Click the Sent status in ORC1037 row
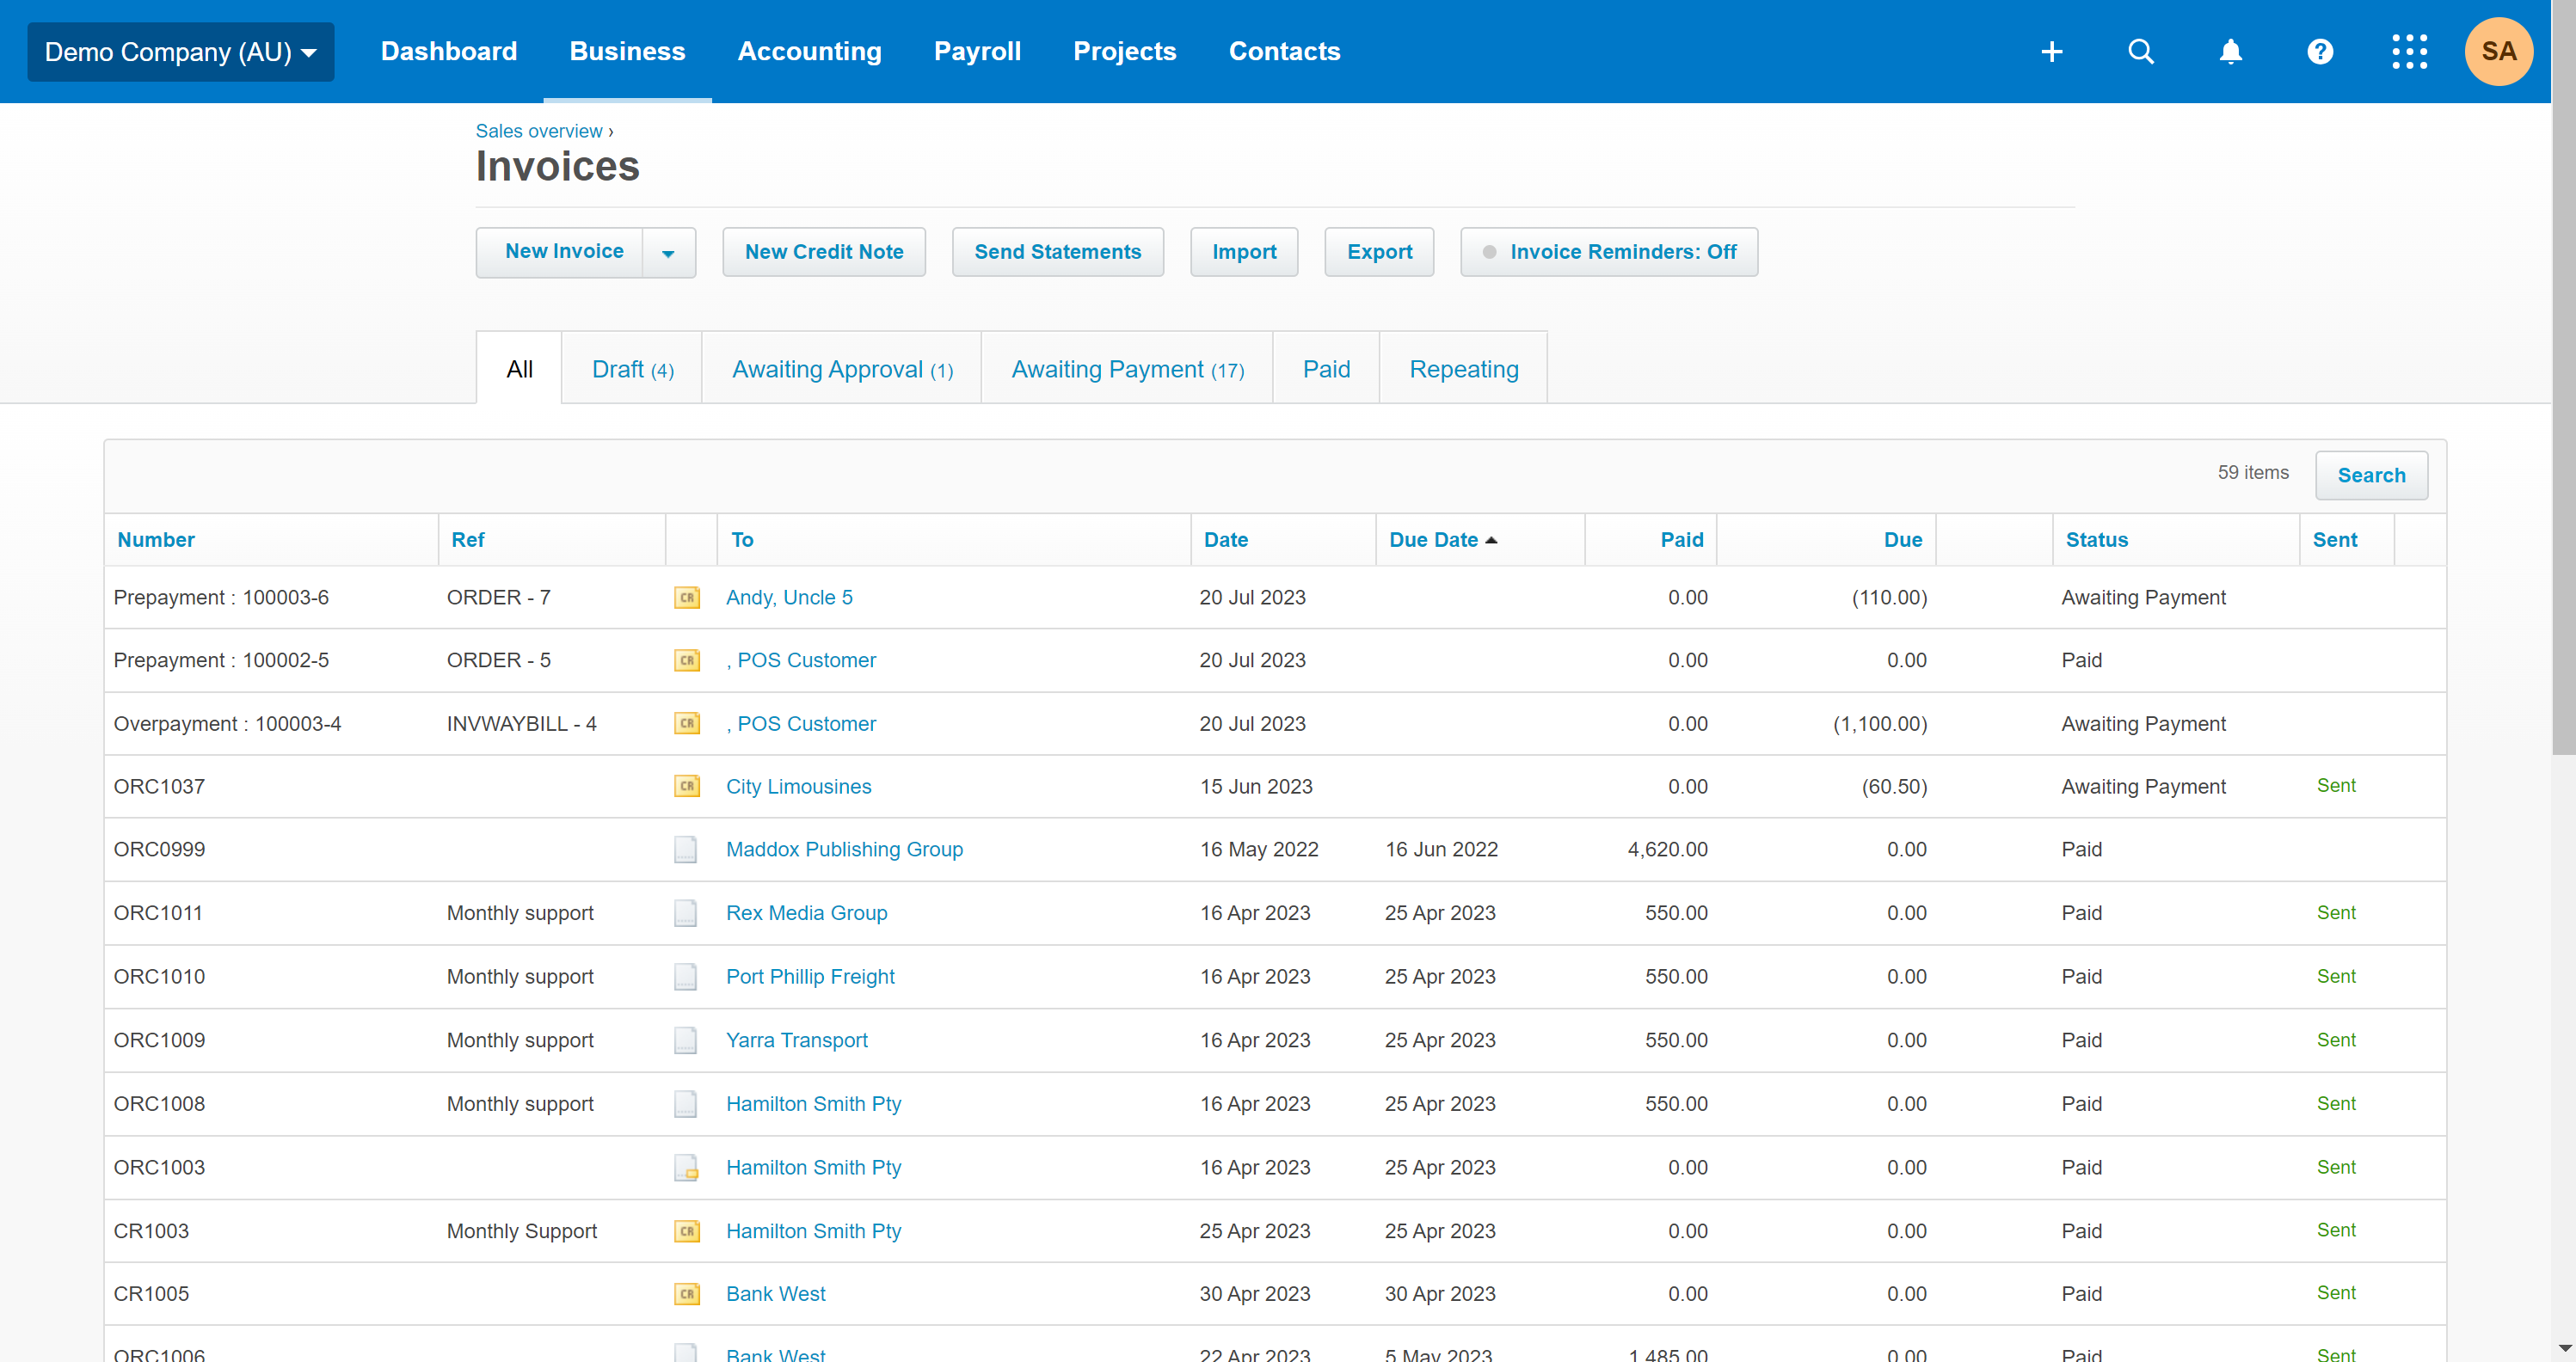2576x1362 pixels. click(x=2336, y=786)
